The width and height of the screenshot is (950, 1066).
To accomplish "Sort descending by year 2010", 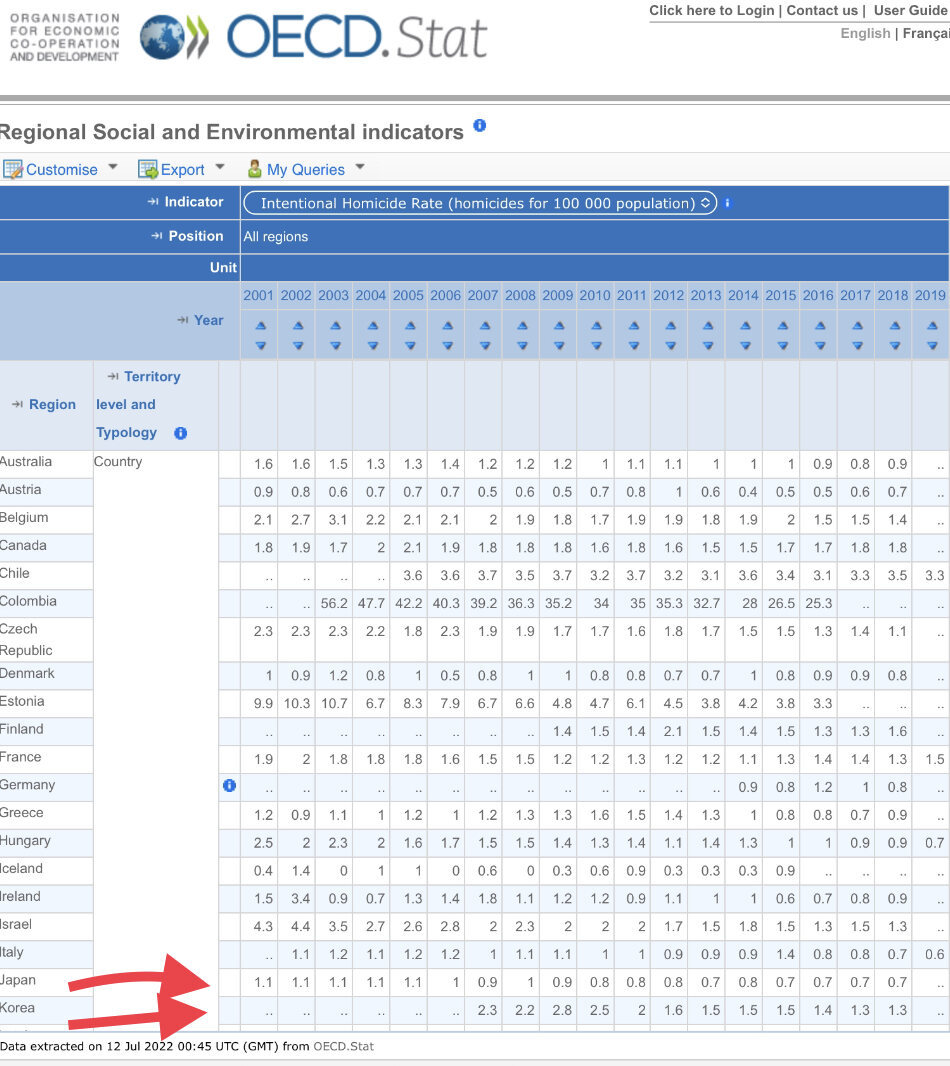I will coord(595,346).
